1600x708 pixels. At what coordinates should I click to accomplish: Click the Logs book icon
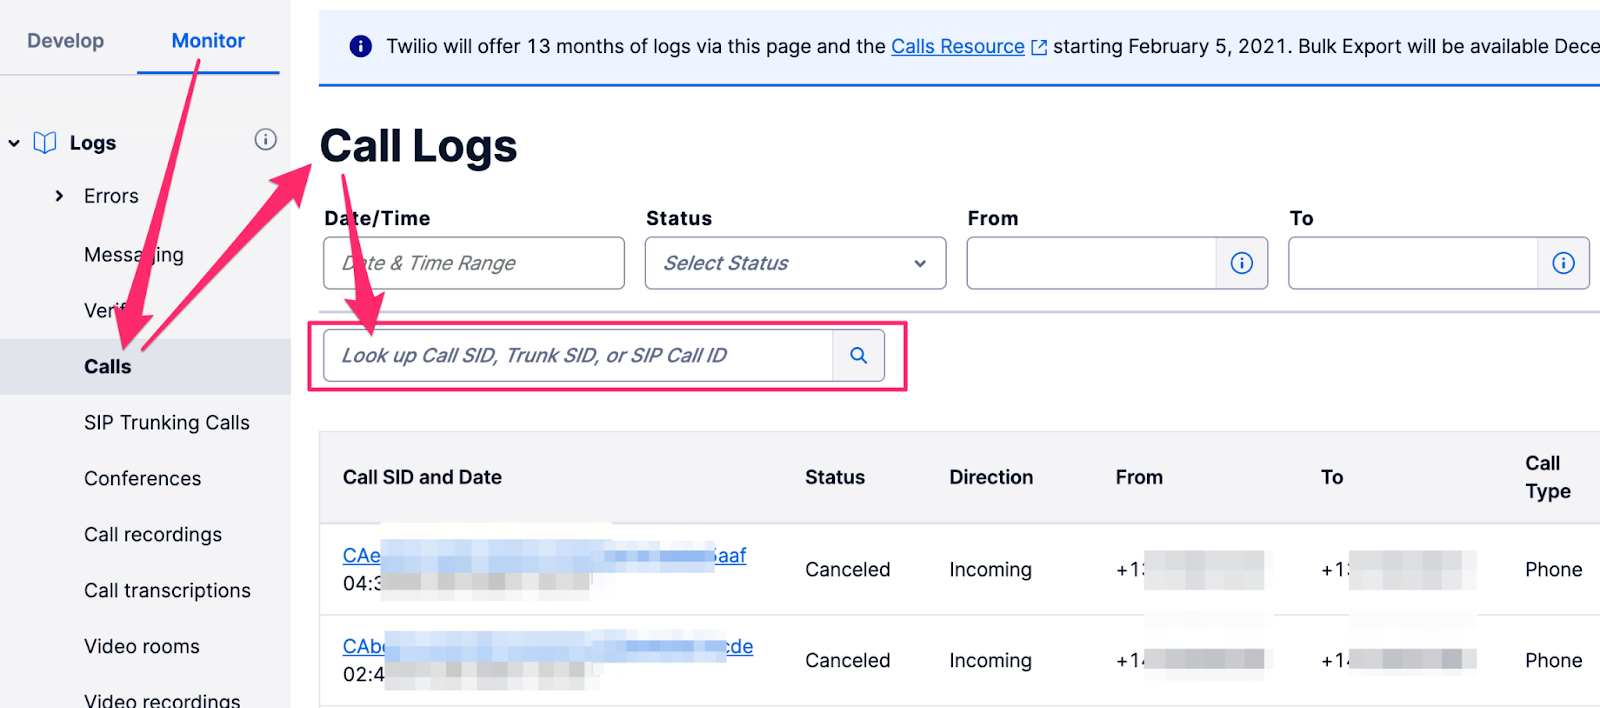click(45, 143)
